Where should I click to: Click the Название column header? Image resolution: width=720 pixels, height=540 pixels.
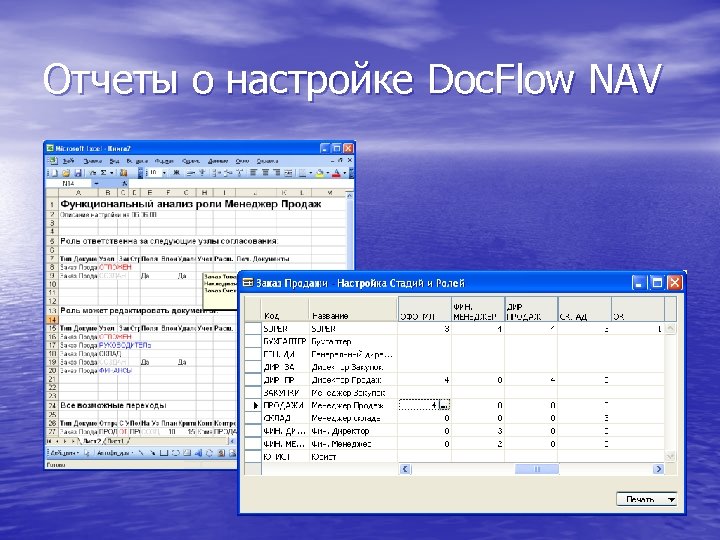tap(353, 309)
